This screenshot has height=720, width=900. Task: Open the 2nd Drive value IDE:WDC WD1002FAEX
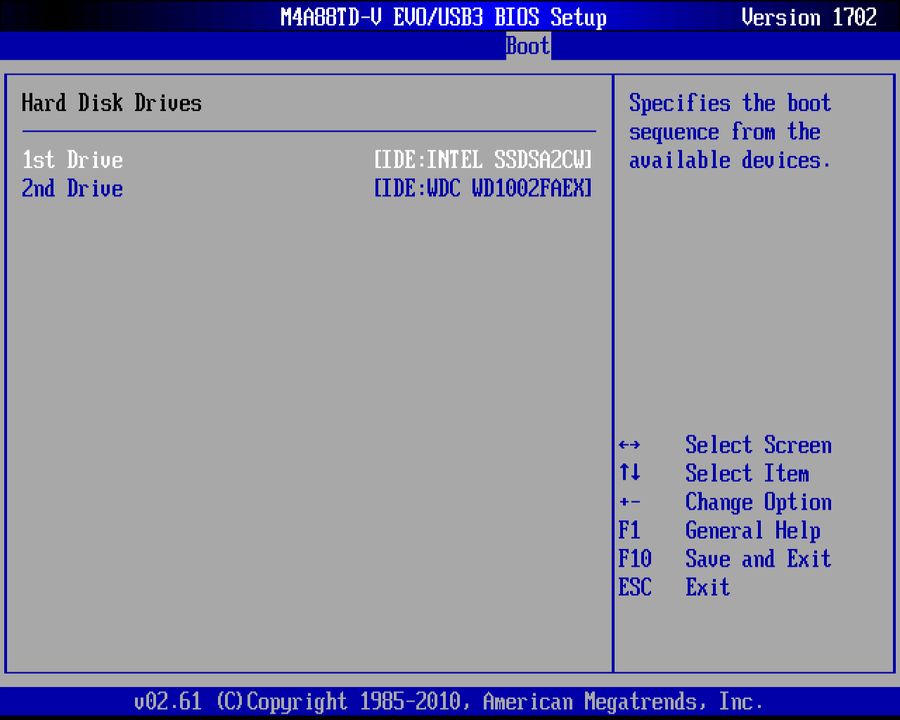tap(483, 189)
